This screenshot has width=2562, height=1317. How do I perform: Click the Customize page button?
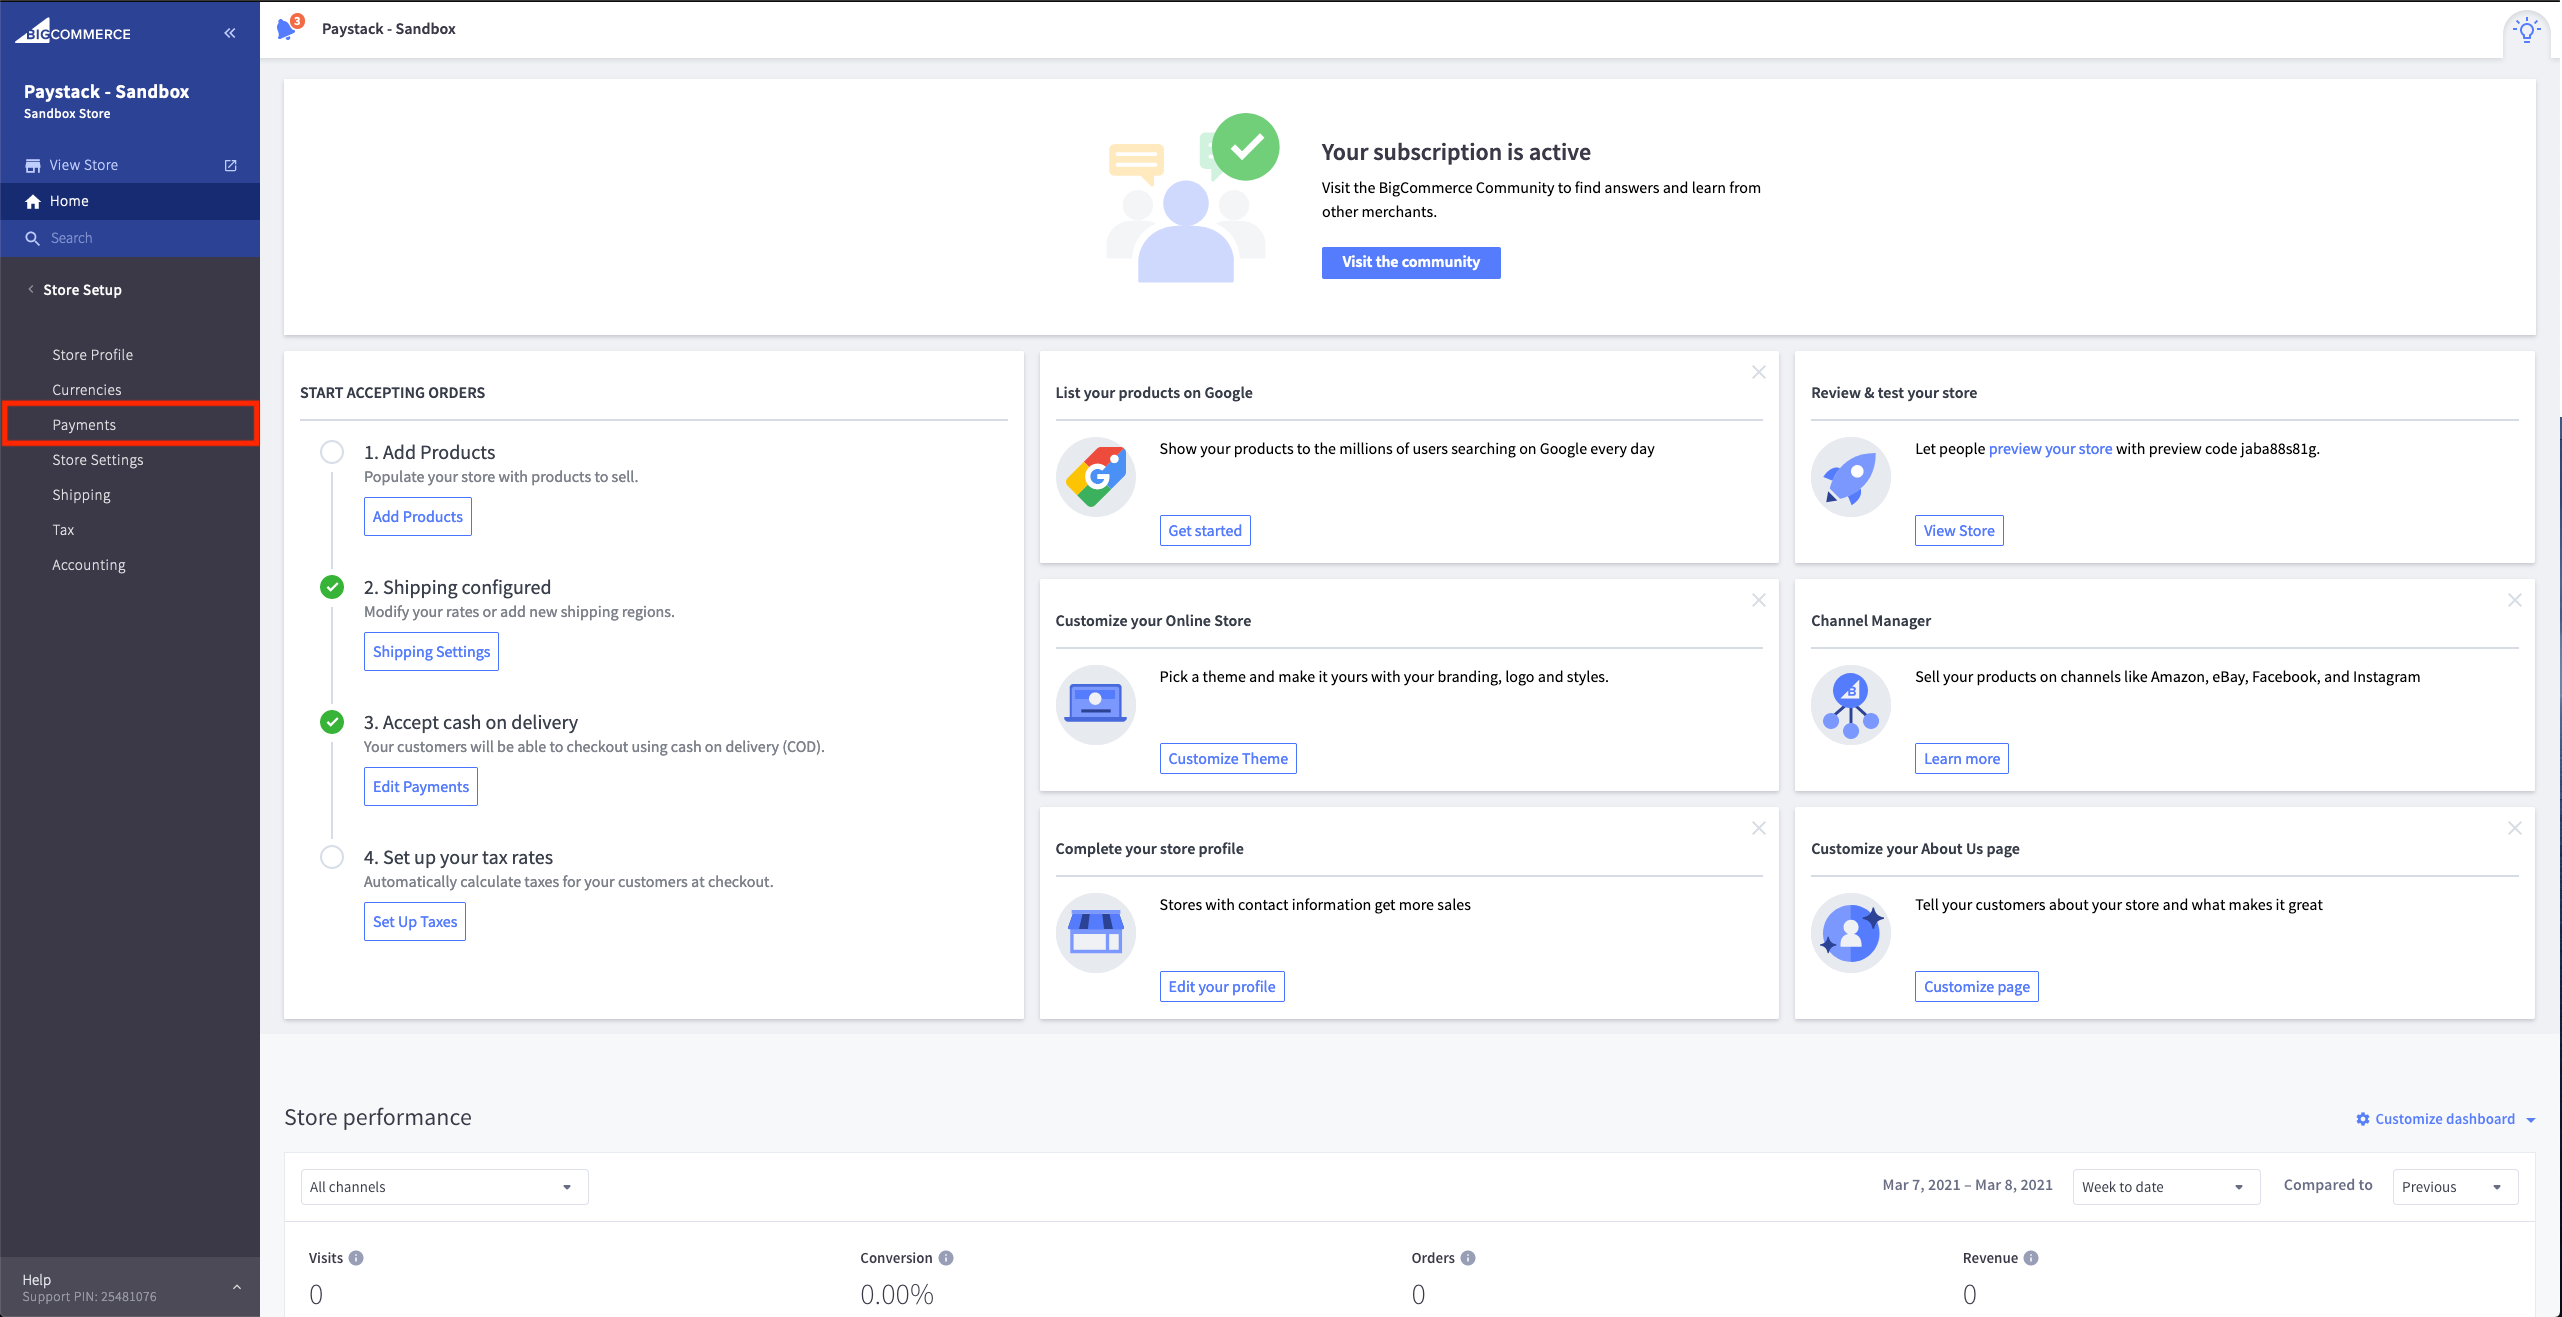click(1977, 987)
